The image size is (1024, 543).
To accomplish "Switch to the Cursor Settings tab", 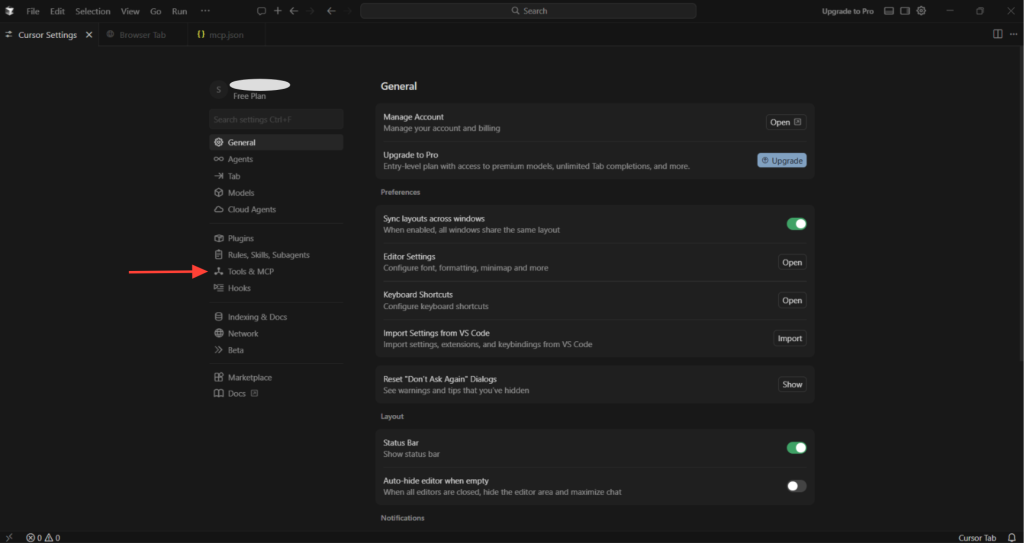I will click(48, 35).
